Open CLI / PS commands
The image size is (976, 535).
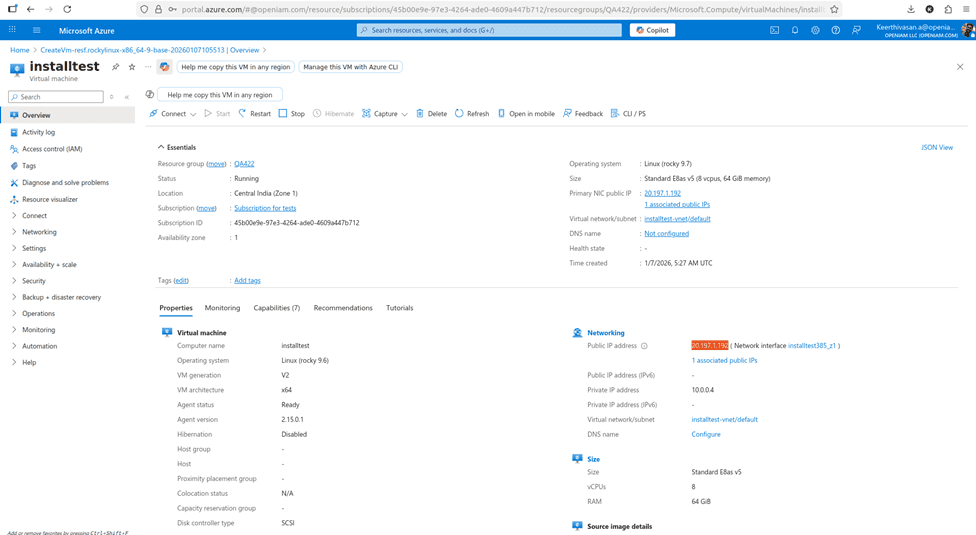pyautogui.click(x=628, y=113)
